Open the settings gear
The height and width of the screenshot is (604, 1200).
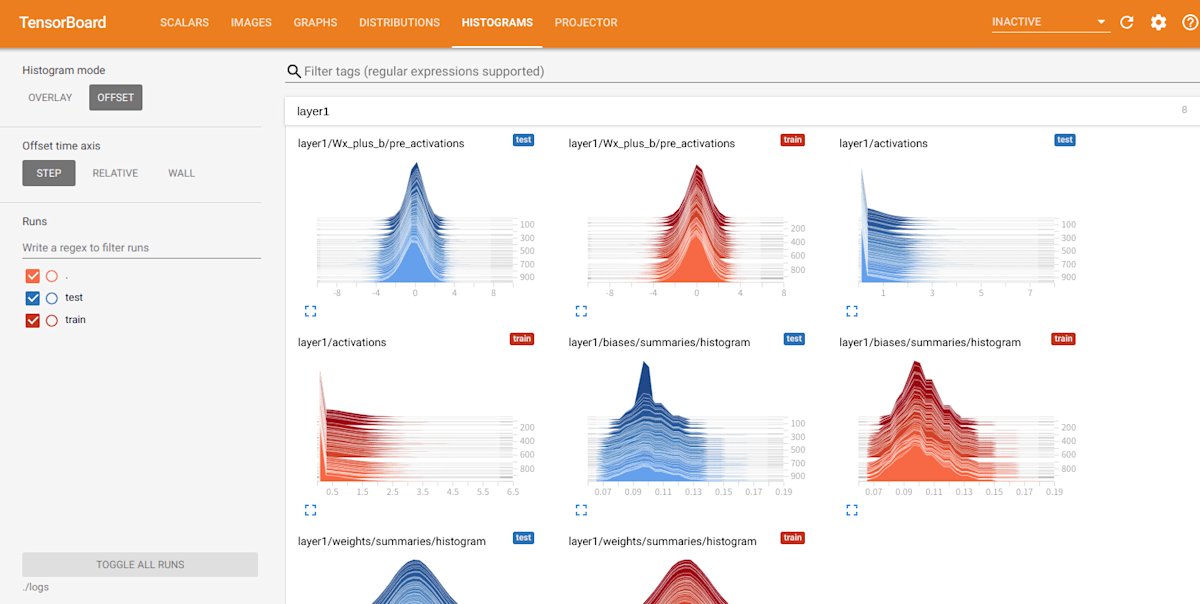pos(1158,22)
